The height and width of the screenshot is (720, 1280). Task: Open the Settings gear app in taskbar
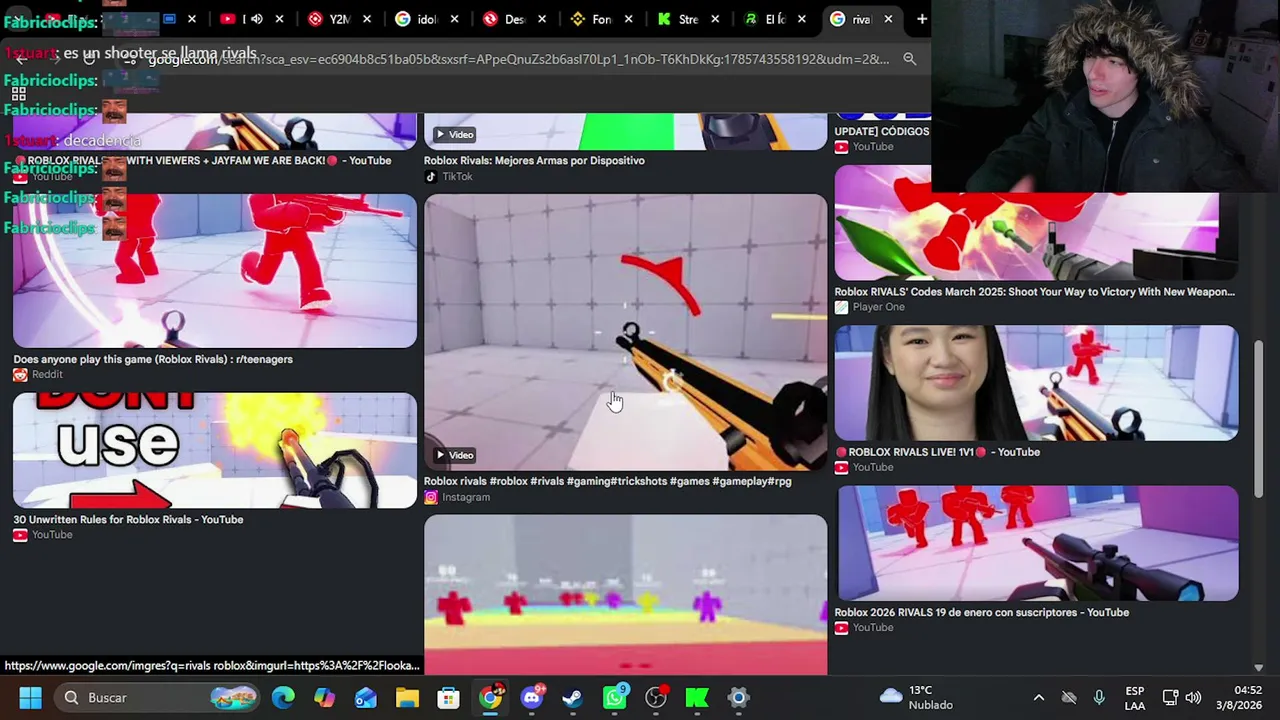[738, 697]
